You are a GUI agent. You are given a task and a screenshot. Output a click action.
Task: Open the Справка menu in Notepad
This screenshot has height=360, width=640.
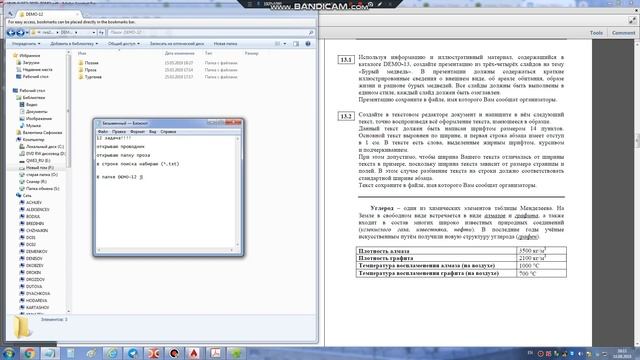(x=168, y=132)
